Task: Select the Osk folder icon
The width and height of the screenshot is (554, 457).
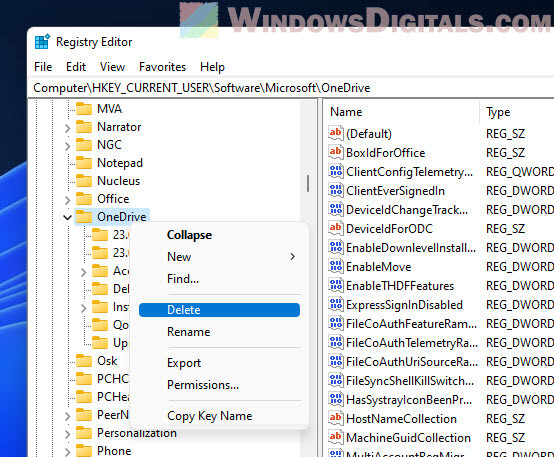Action: click(84, 361)
